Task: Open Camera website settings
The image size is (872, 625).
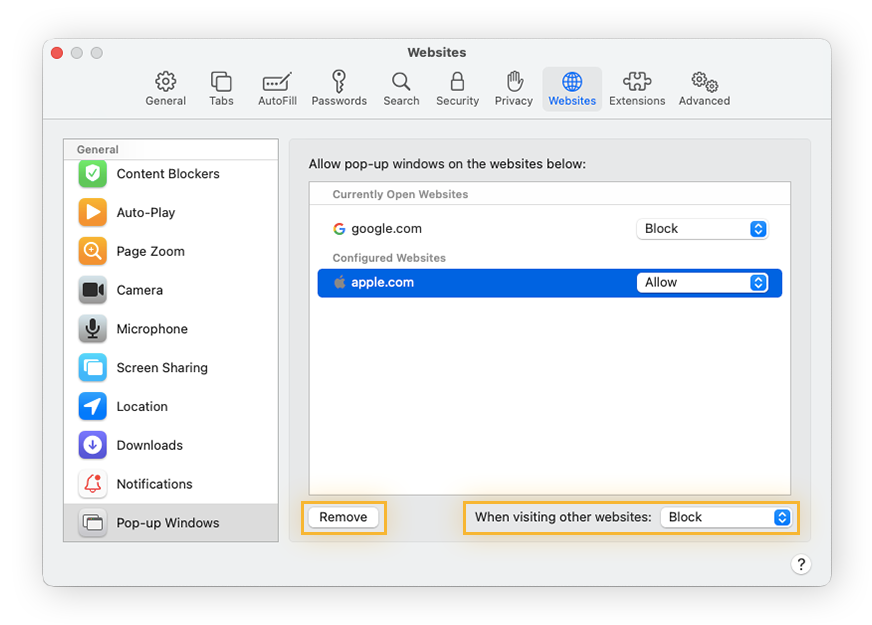Action: click(x=139, y=290)
